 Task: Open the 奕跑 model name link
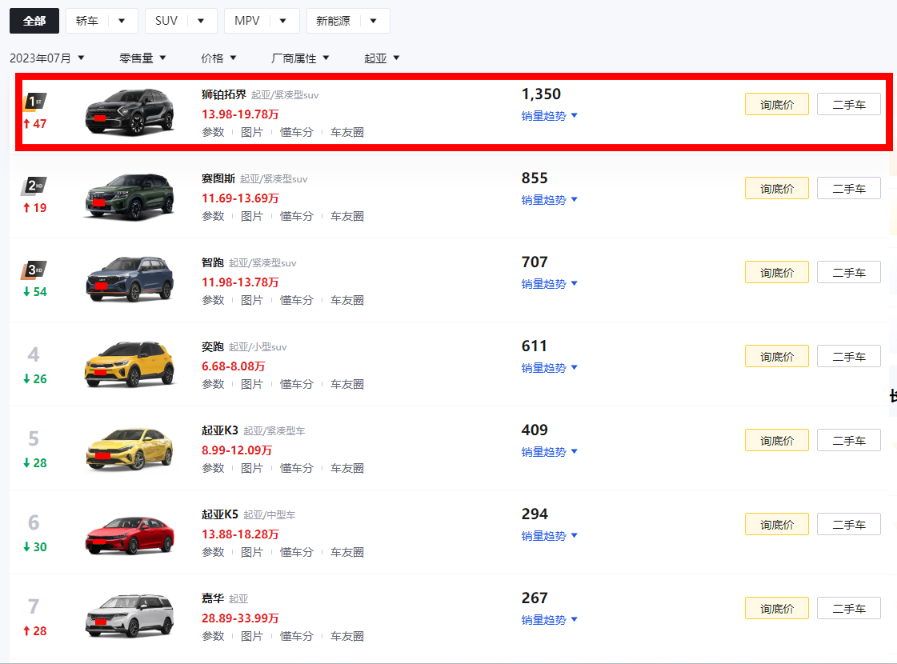click(212, 347)
